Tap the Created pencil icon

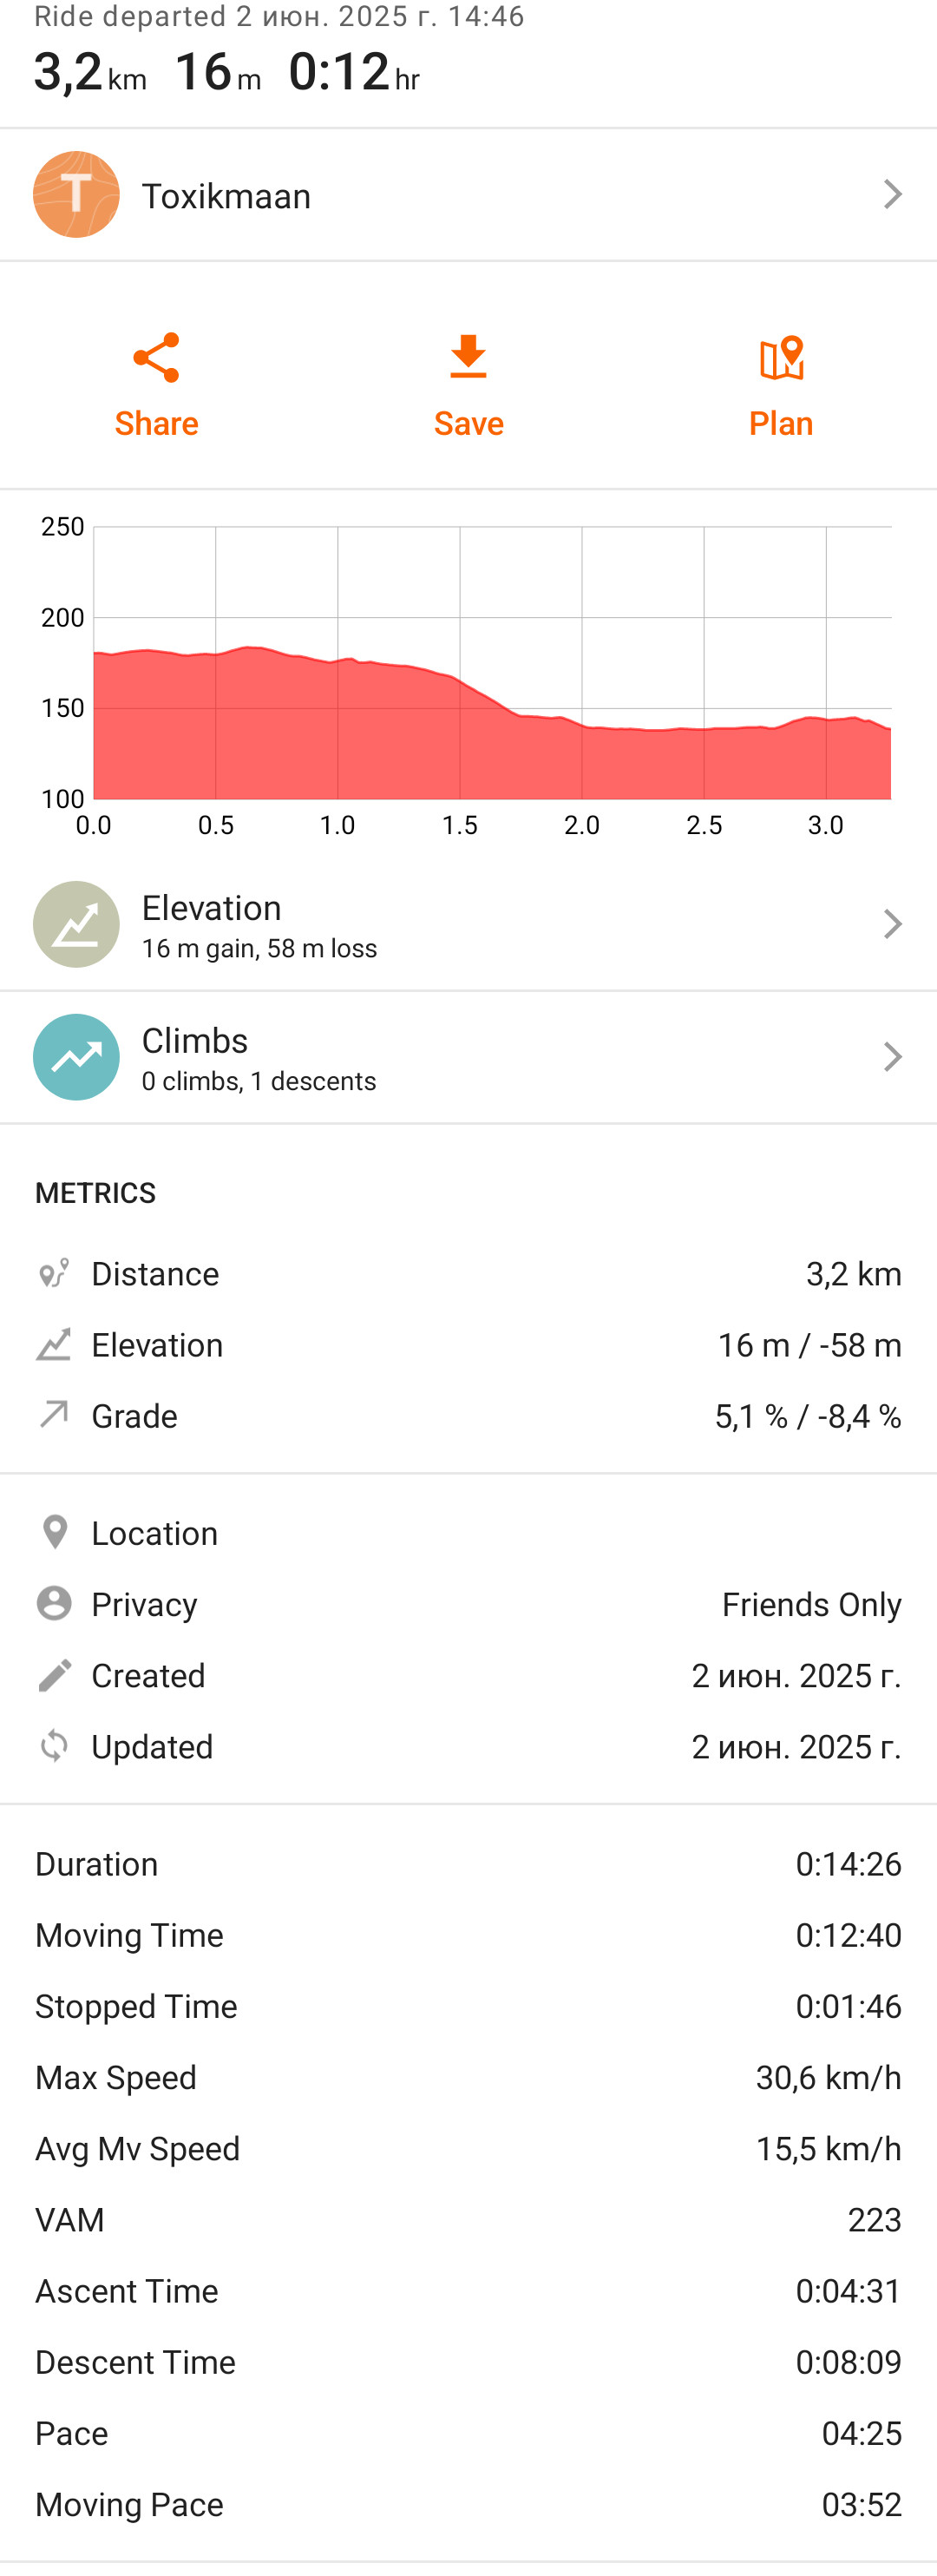pyautogui.click(x=54, y=1675)
